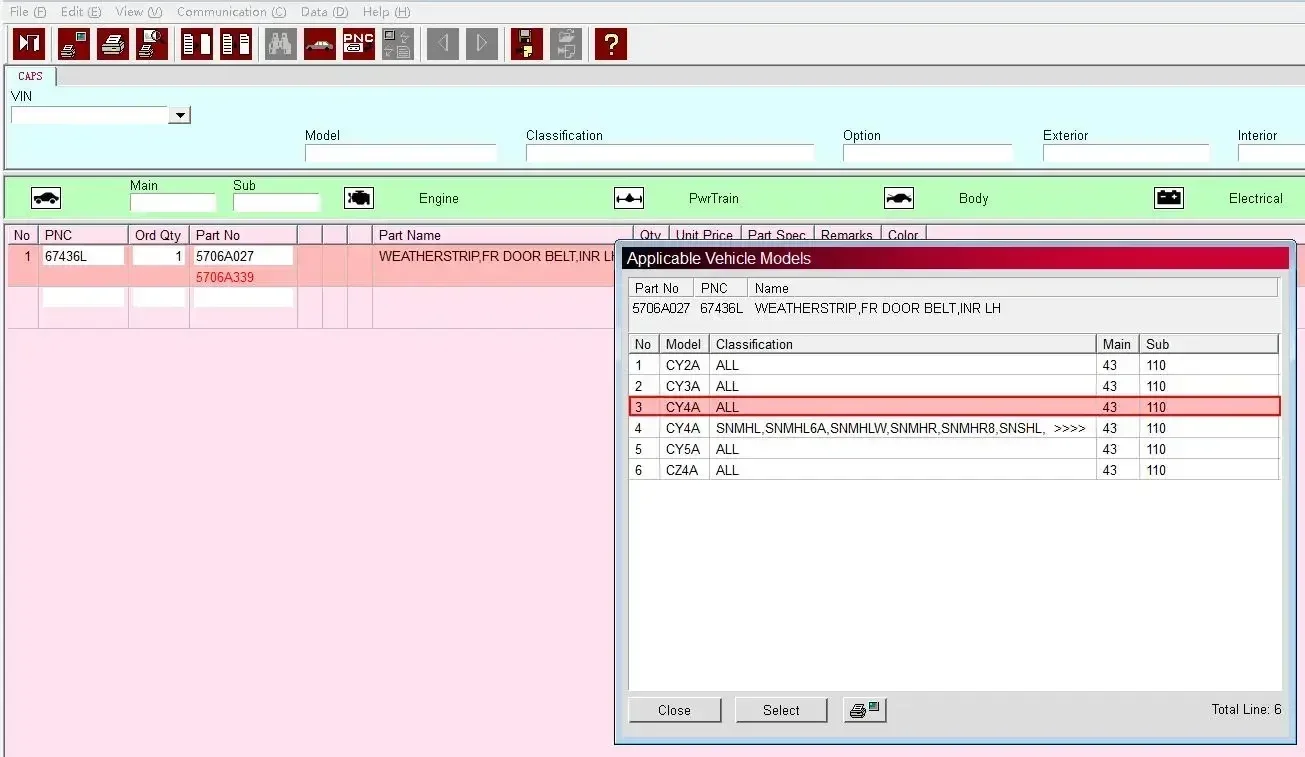Select the Engine group icon
The width and height of the screenshot is (1305, 757).
pyautogui.click(x=359, y=198)
